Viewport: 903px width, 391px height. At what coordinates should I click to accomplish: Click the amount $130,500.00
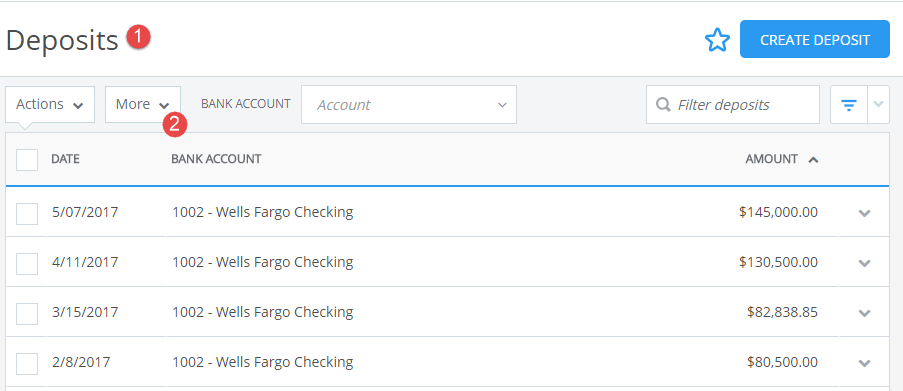[x=779, y=263]
